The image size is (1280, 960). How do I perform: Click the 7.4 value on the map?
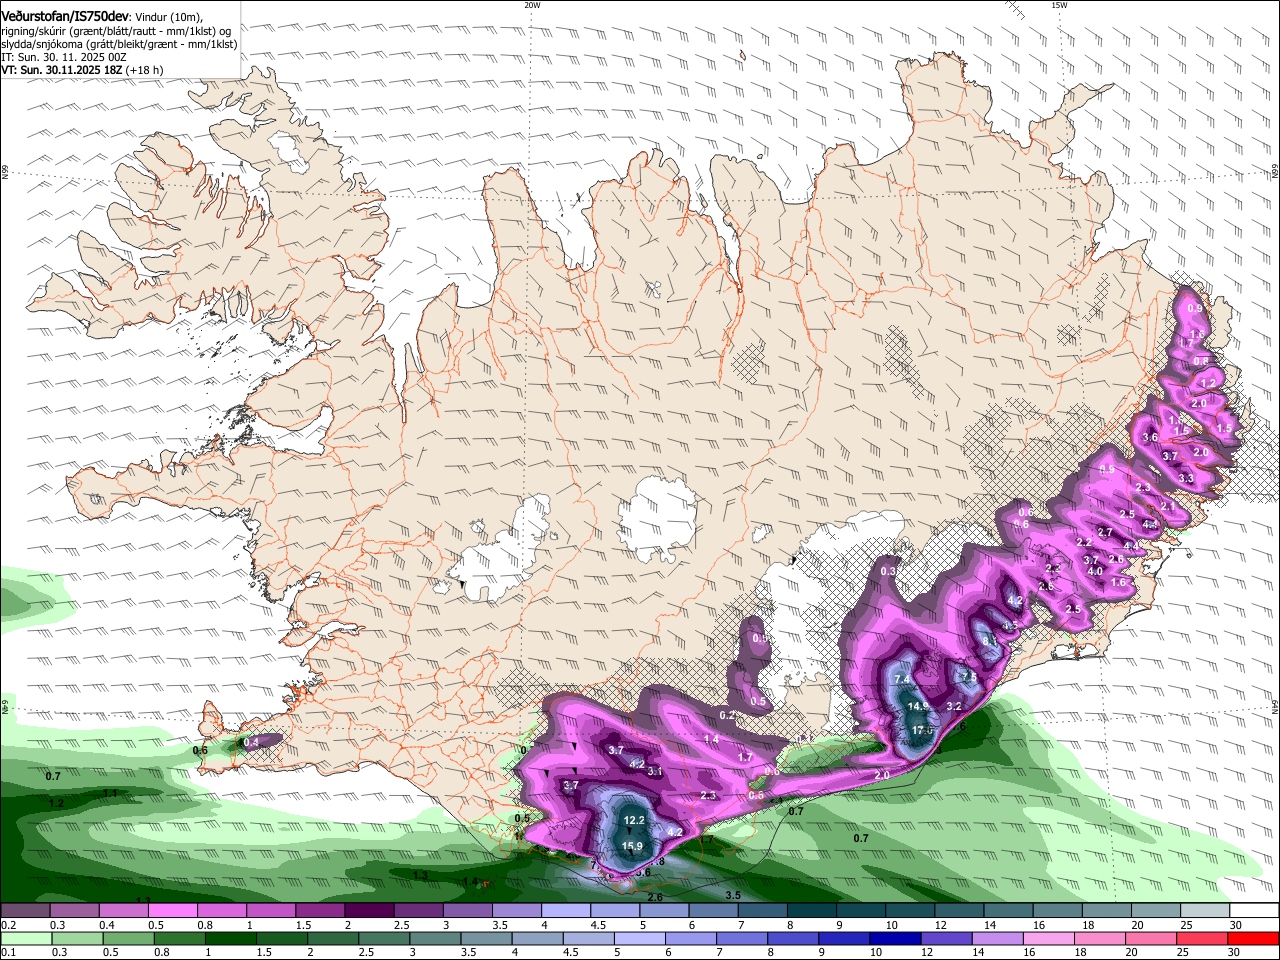coord(901,679)
